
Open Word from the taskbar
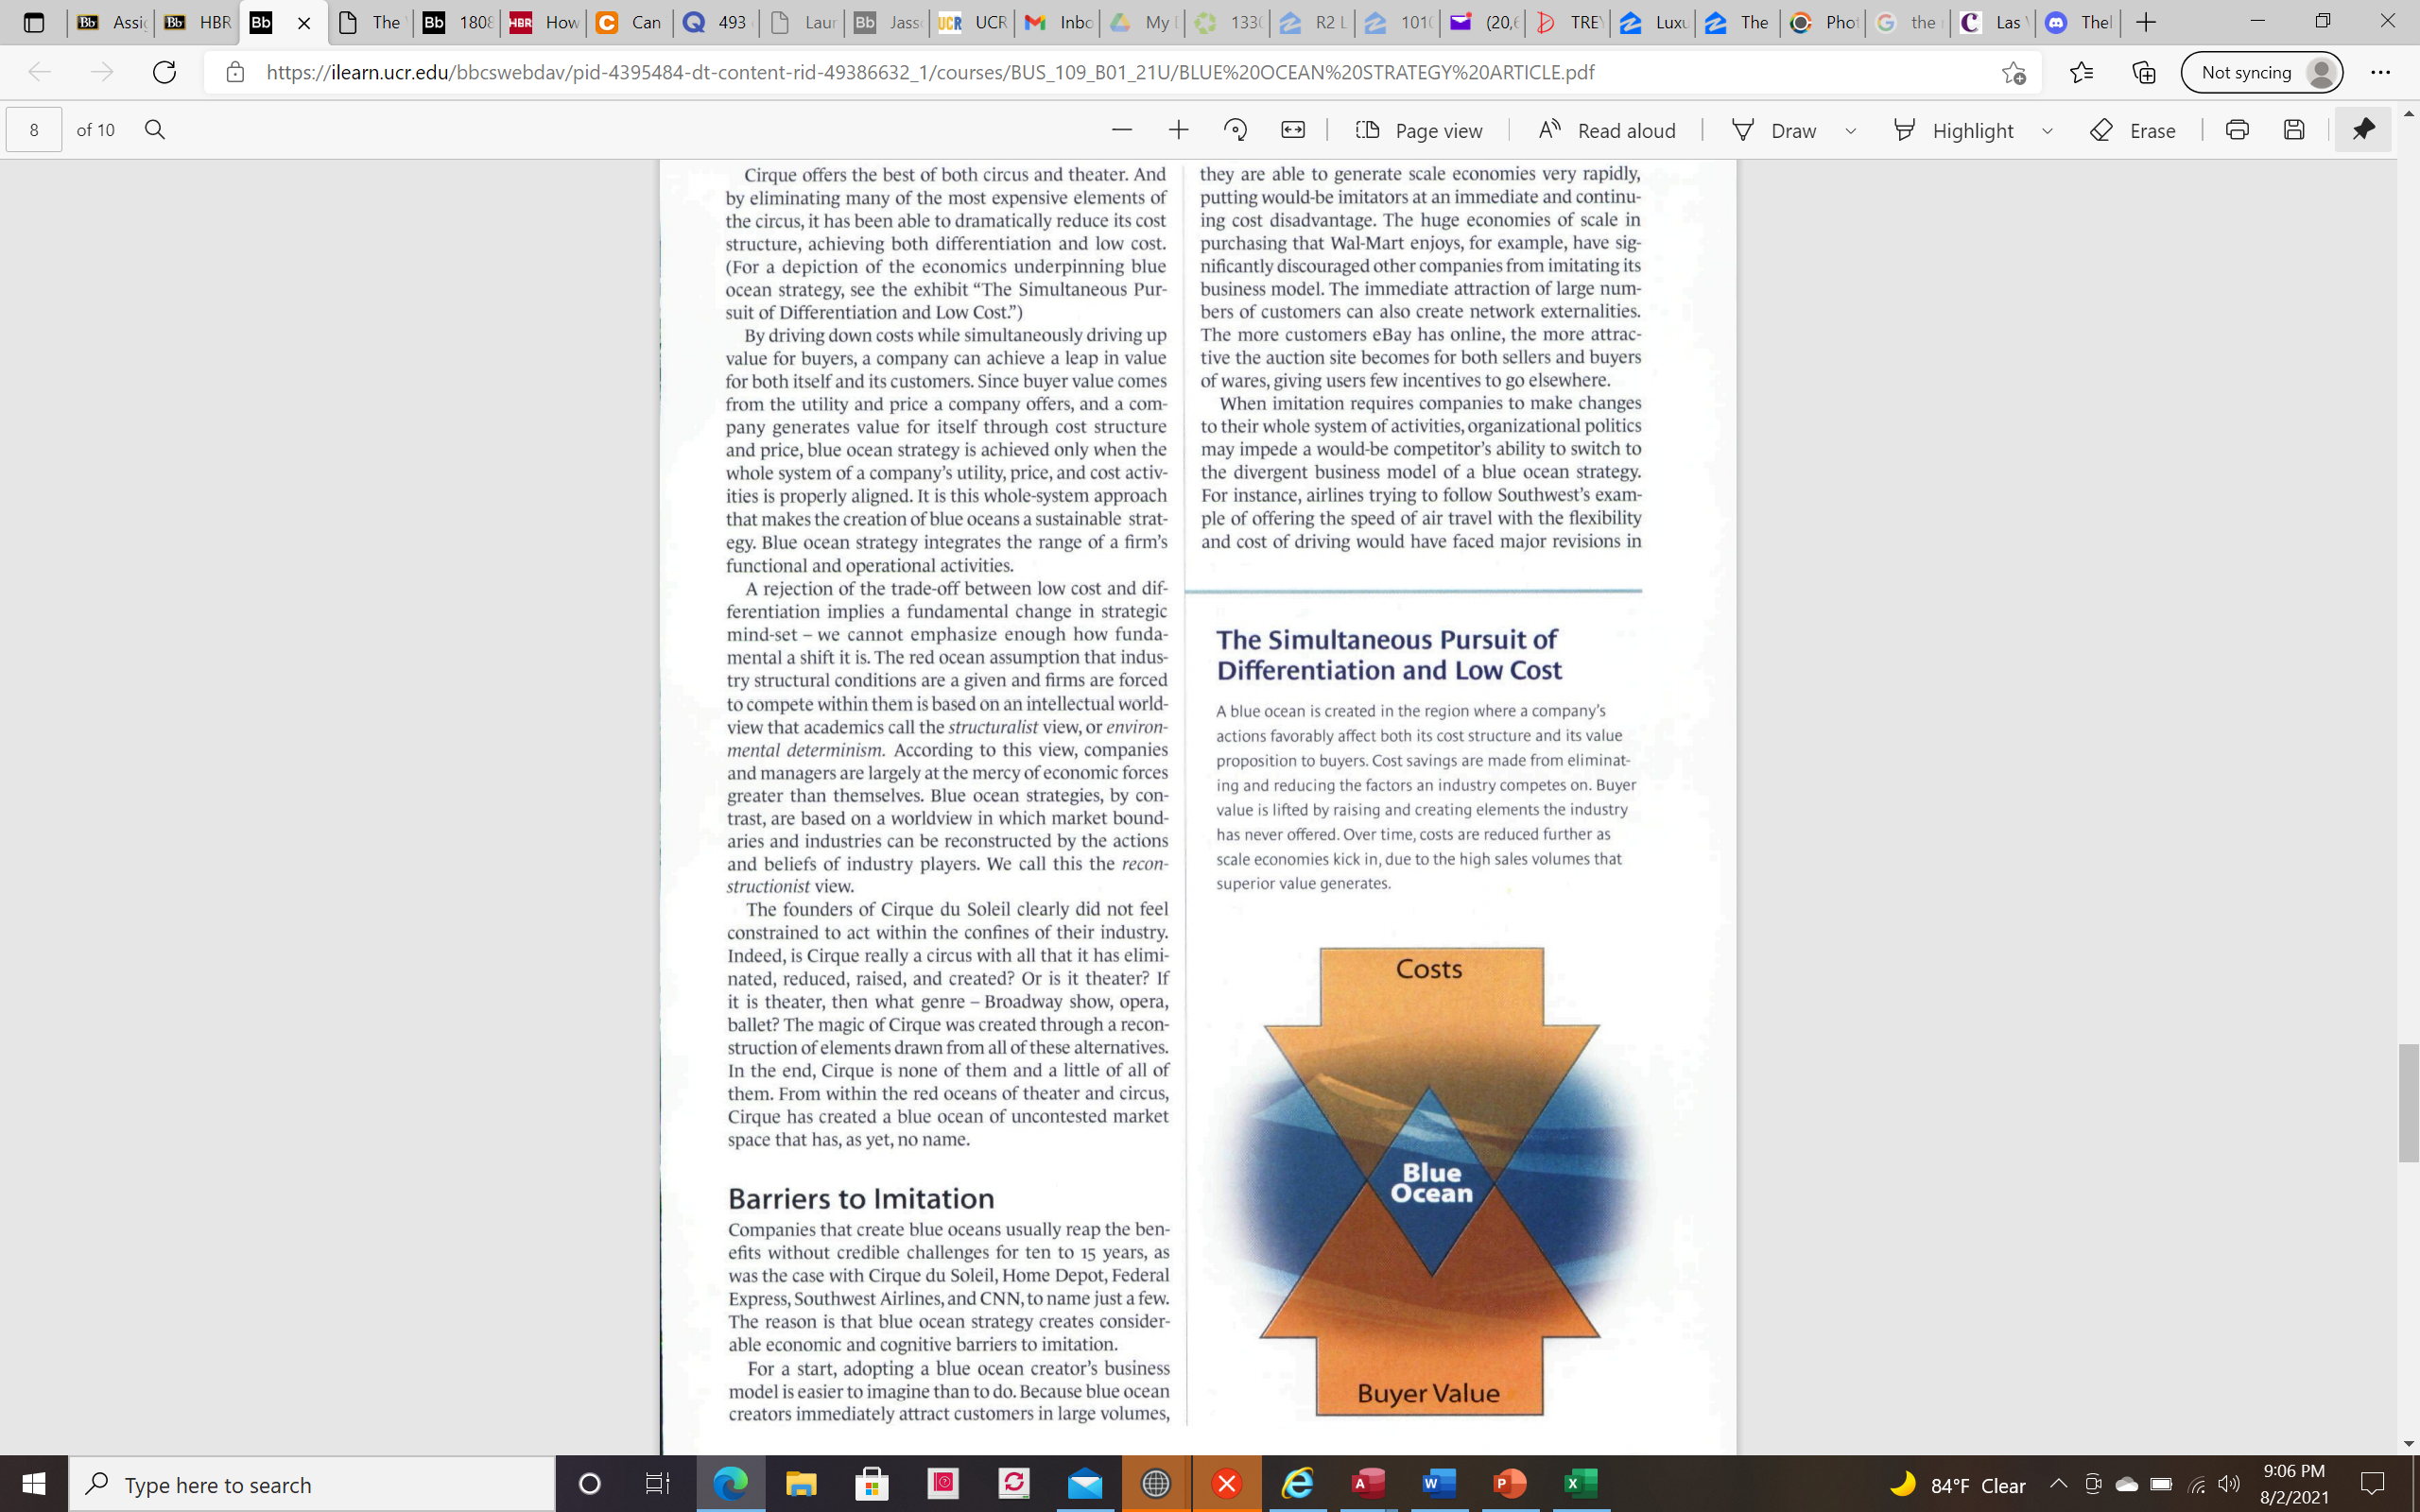point(1439,1484)
